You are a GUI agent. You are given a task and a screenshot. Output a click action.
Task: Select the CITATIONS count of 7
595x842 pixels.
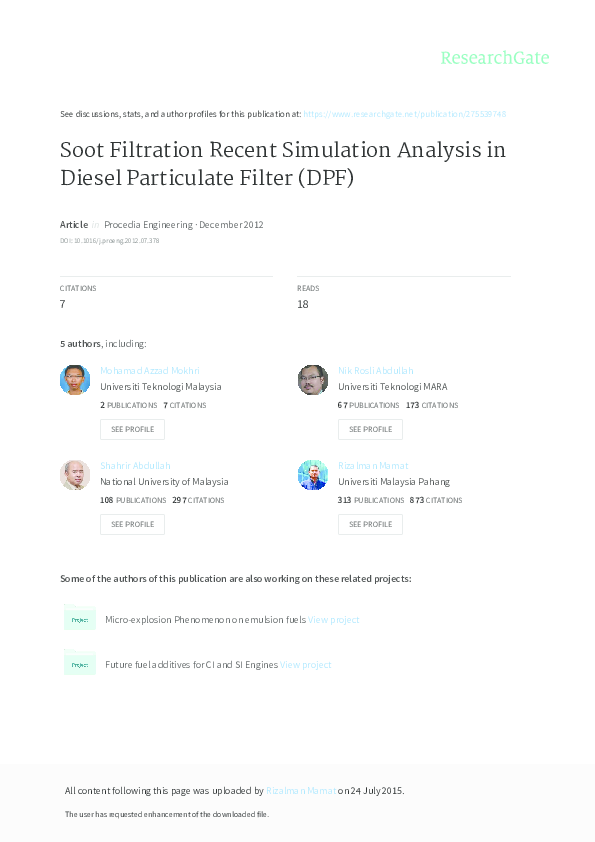tap(63, 304)
